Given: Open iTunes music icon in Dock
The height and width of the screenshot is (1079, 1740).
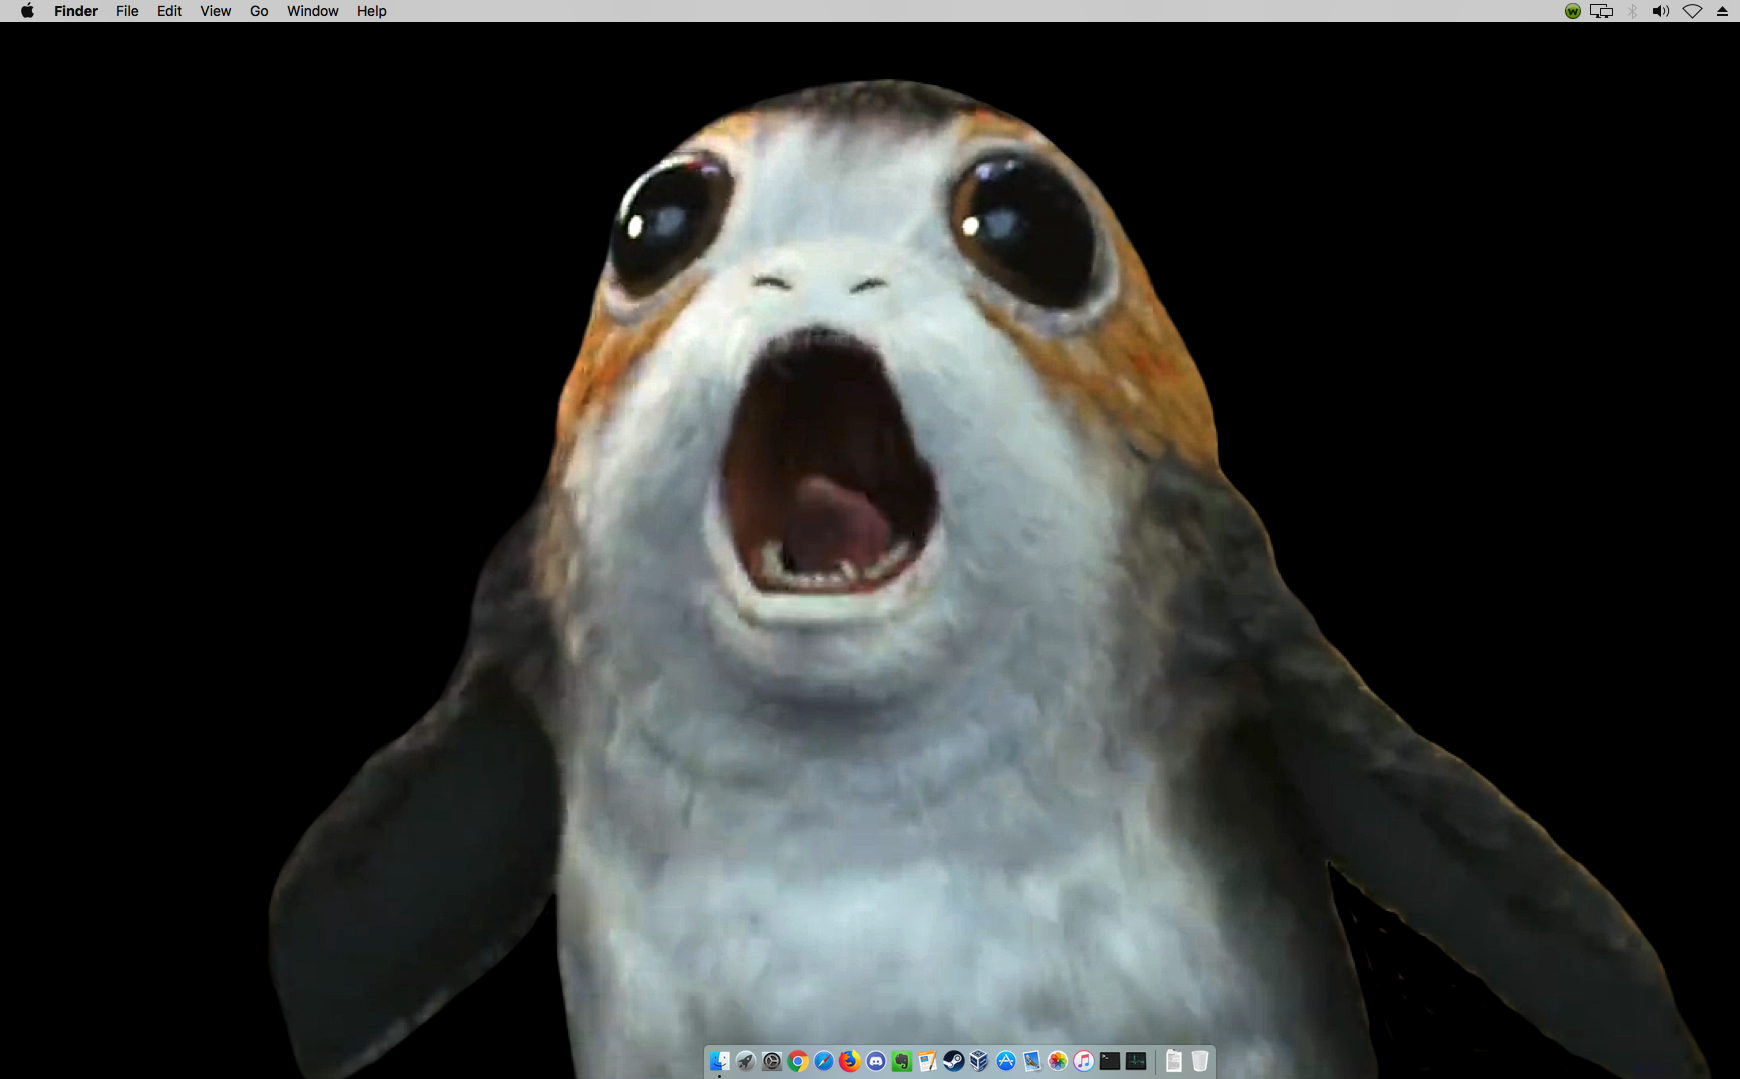Looking at the screenshot, I should (1084, 1061).
